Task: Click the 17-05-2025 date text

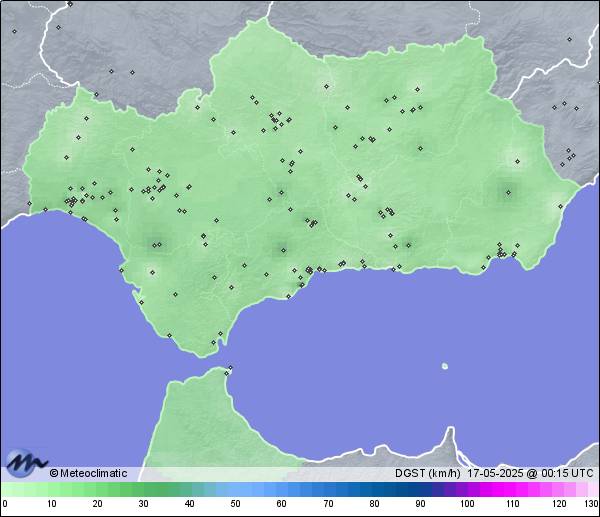Action: [x=495, y=473]
